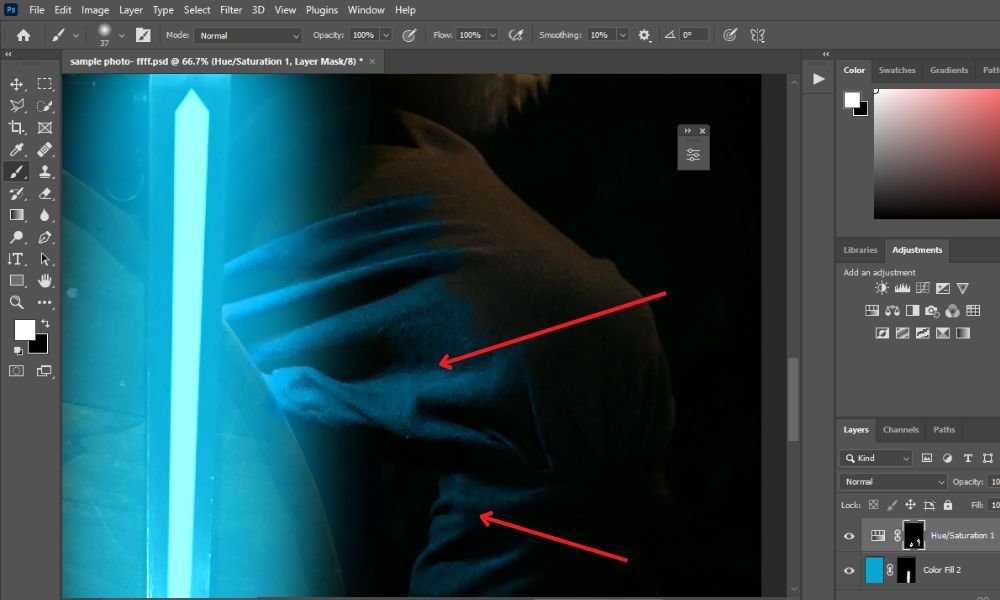The width and height of the screenshot is (1000, 600).
Task: Toggle pressure for size
Action: 730,36
